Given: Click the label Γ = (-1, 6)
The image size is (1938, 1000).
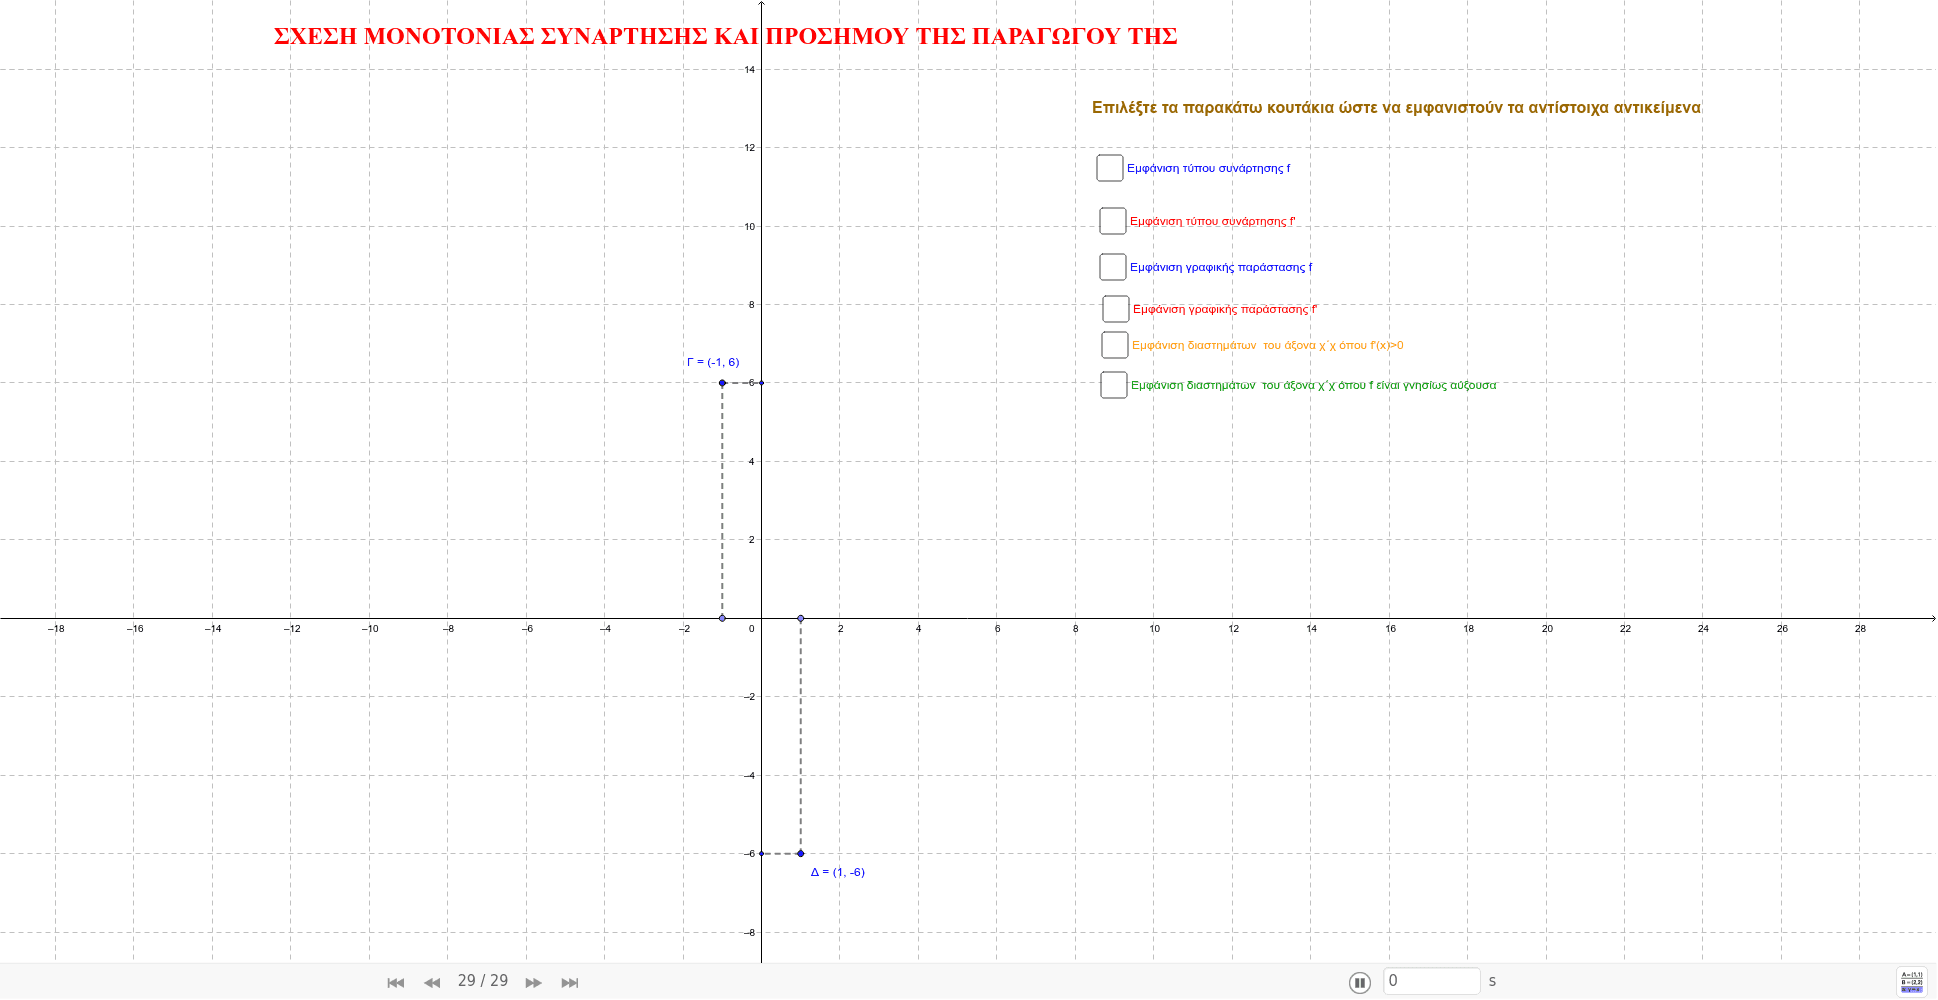Looking at the screenshot, I should pos(713,362).
